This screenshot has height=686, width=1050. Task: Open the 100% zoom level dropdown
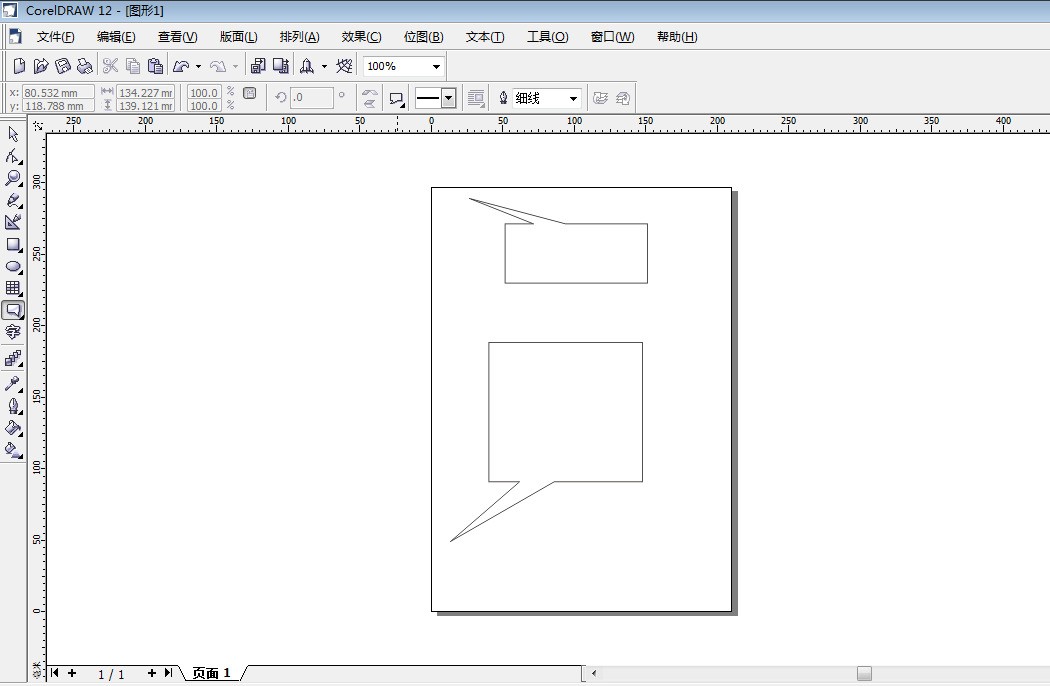[x=436, y=67]
